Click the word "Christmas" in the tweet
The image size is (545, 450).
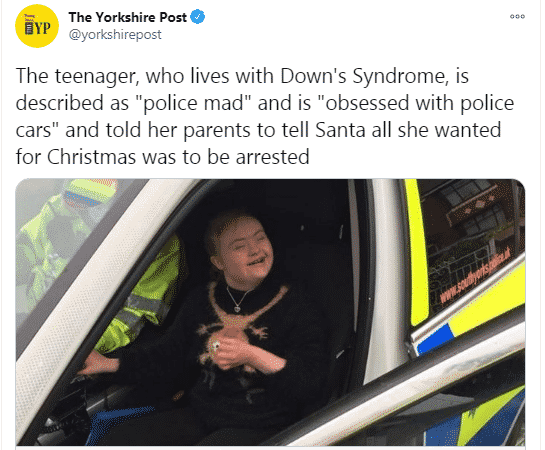click(x=91, y=157)
